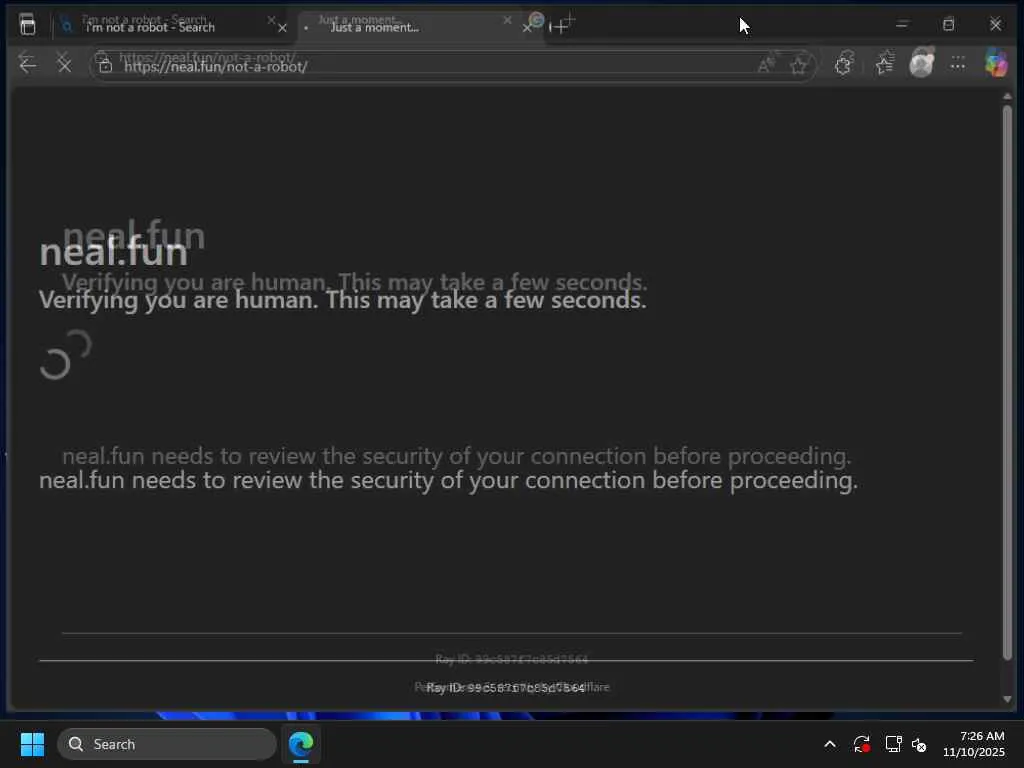Go back to the previous page

[x=28, y=65]
